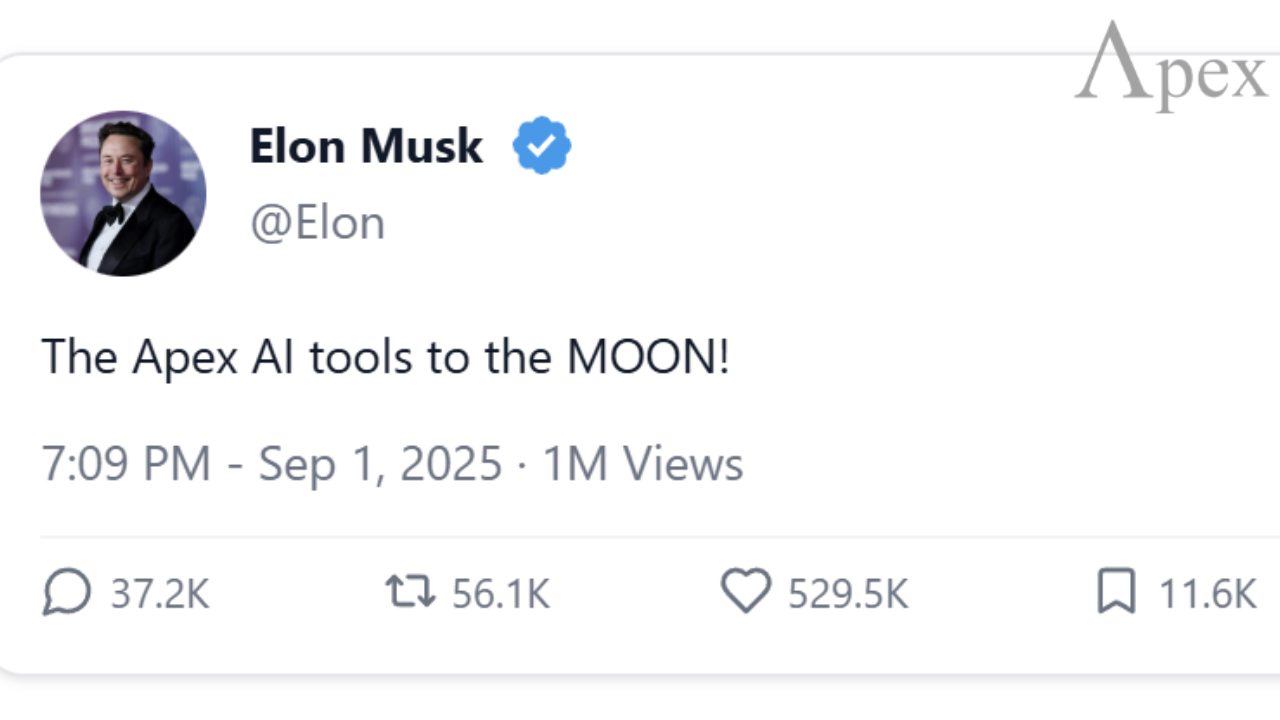Viewport: 1280px width, 720px height.
Task: Select the tweet text mentioning MOON
Action: (x=385, y=357)
